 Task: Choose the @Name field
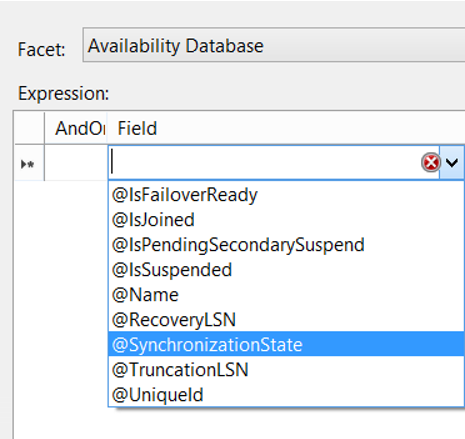pos(286,295)
